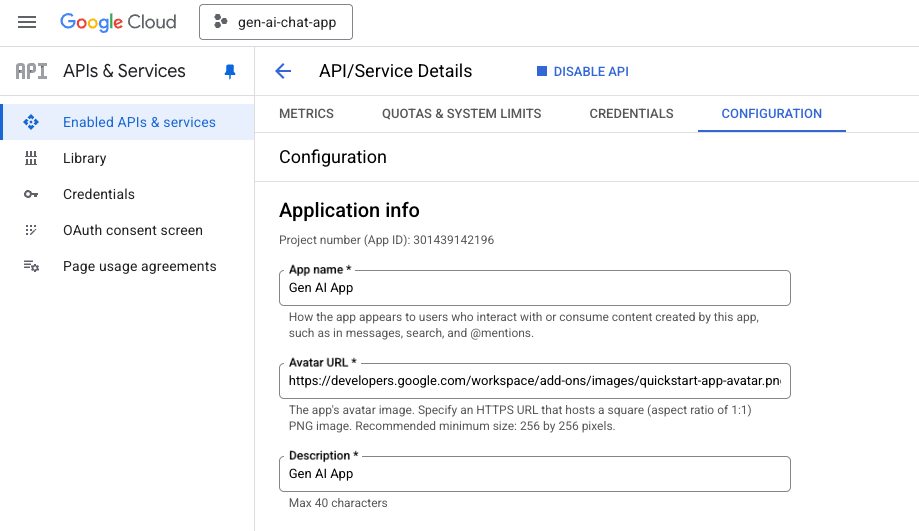
Task: Click the Enabled APIs & services icon
Action: pyautogui.click(x=31, y=122)
